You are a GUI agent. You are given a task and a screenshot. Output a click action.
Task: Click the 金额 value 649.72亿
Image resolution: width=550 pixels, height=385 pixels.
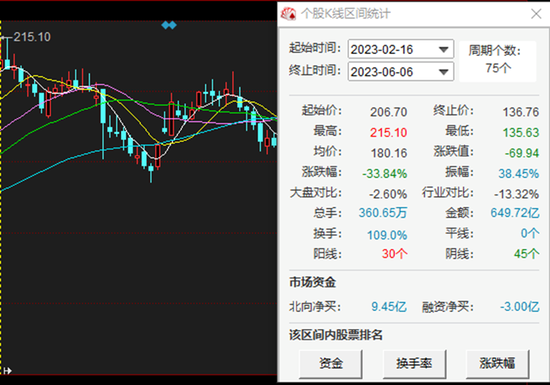515,213
